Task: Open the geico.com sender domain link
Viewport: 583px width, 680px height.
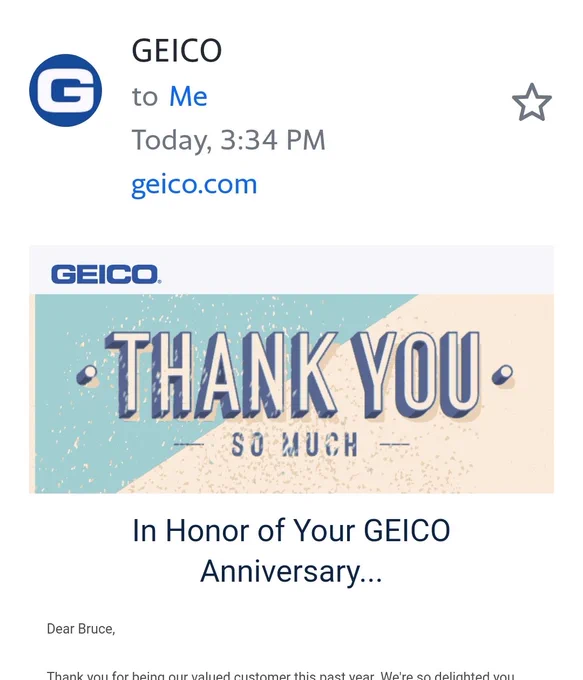Action: [194, 185]
